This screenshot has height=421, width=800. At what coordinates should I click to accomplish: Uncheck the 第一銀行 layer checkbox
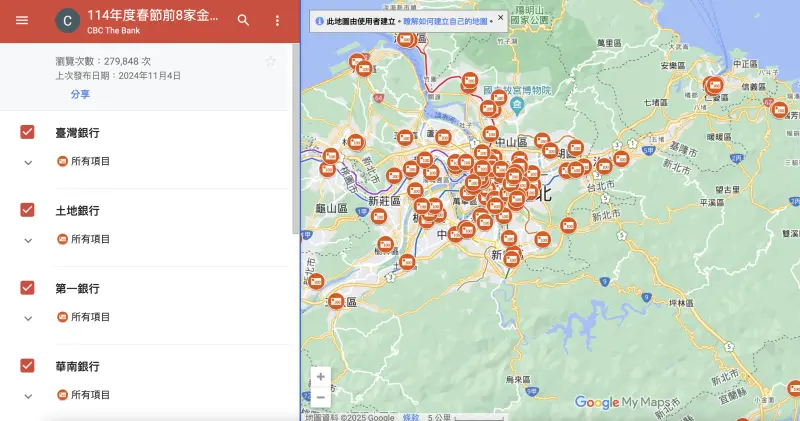[28, 288]
